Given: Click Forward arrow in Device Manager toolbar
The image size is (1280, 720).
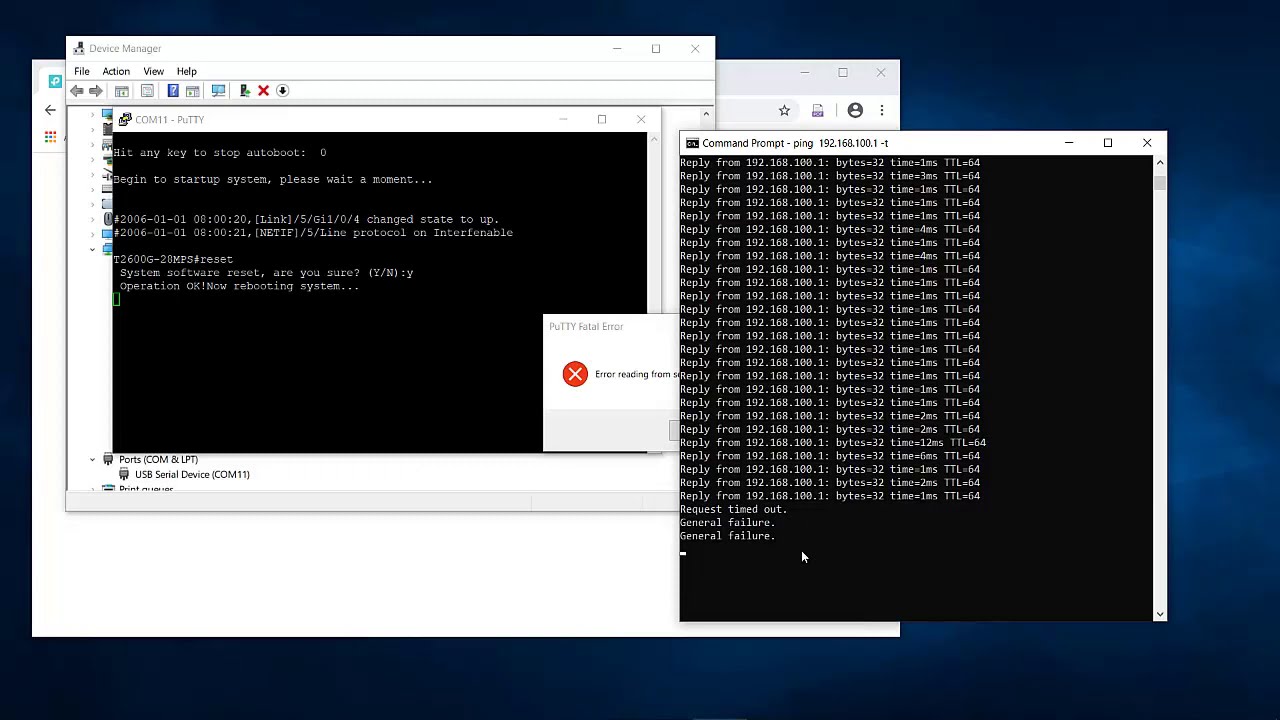Looking at the screenshot, I should coord(96,91).
